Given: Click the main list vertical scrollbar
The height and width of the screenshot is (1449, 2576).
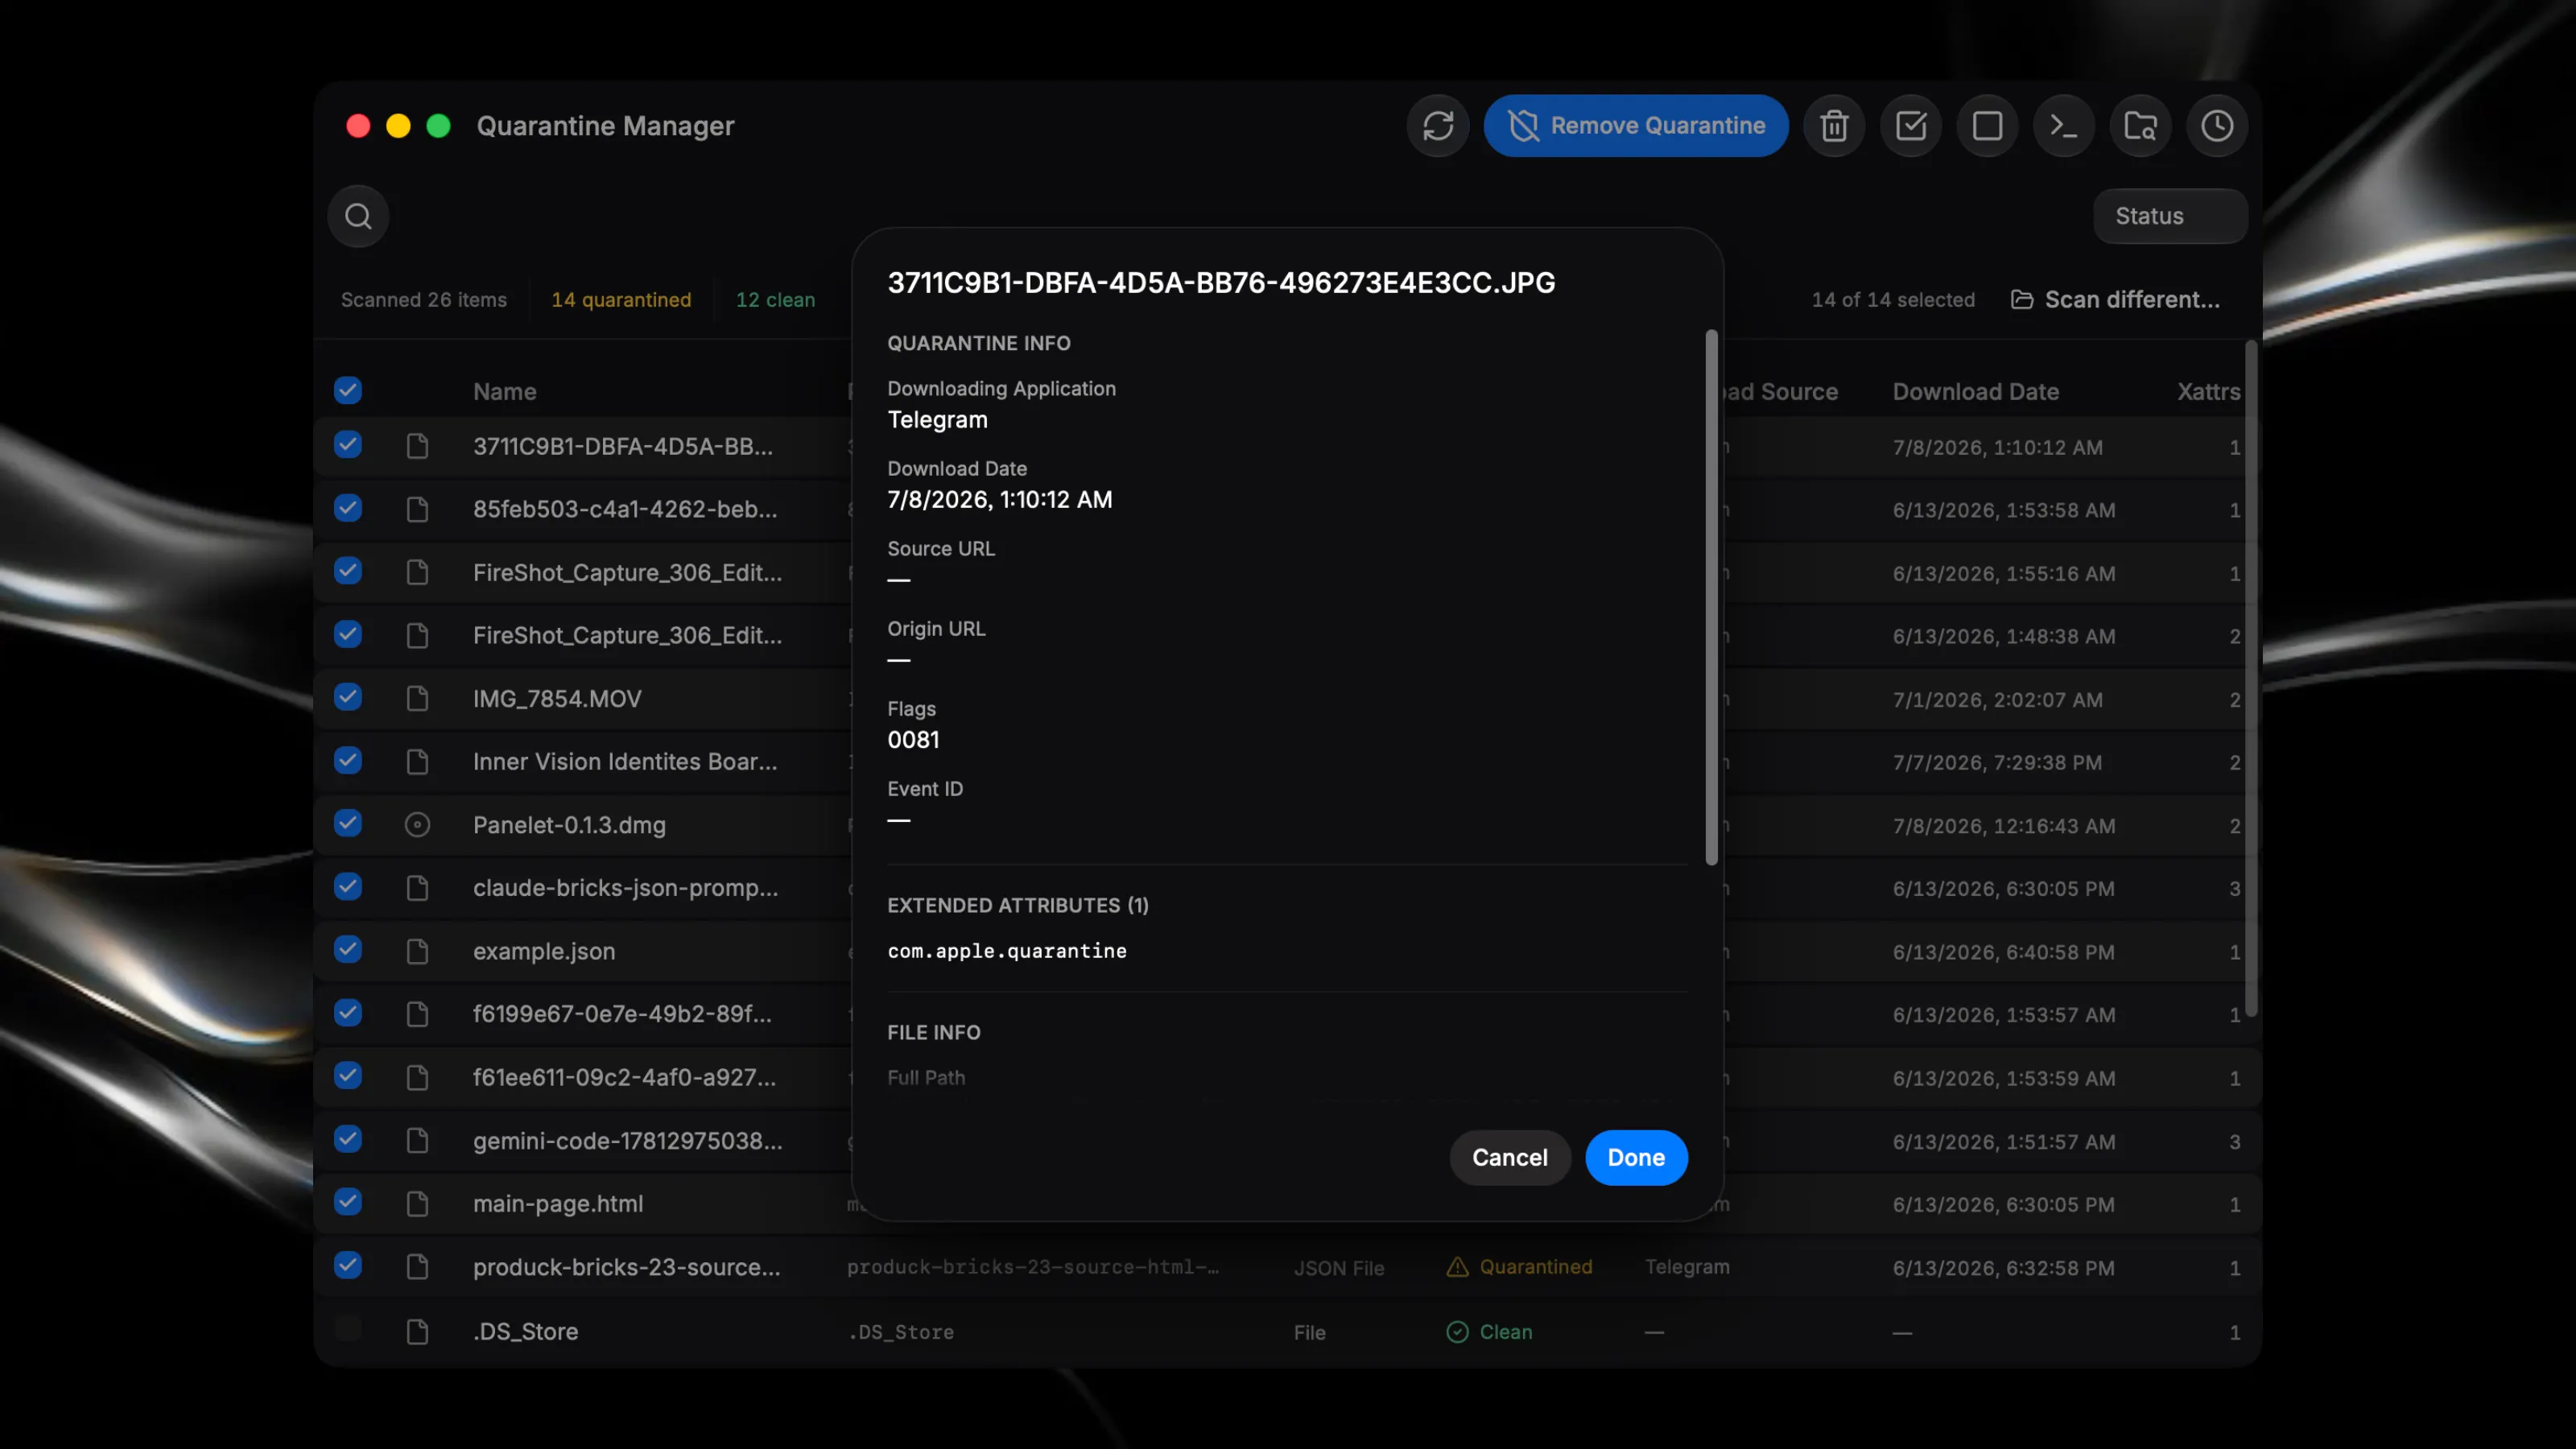Looking at the screenshot, I should click(2251, 680).
